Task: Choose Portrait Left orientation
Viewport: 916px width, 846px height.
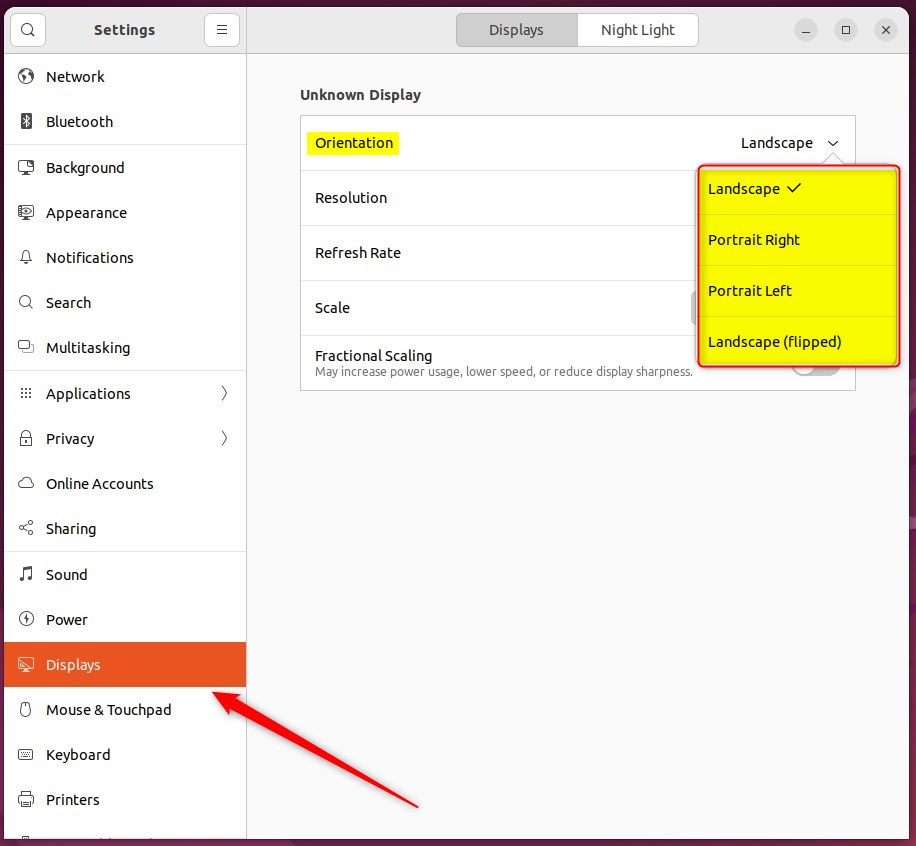Action: 798,291
